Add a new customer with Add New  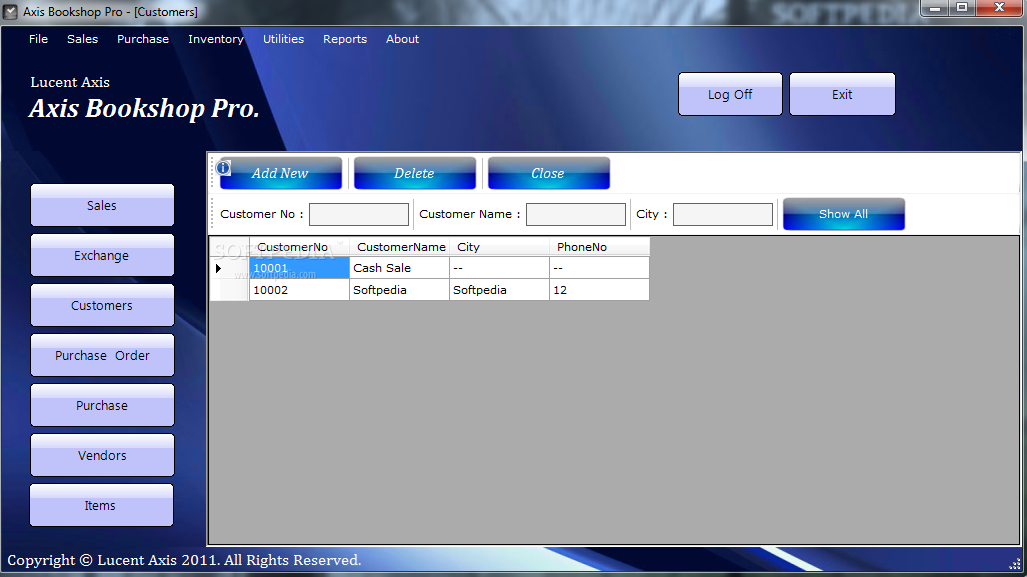(280, 173)
